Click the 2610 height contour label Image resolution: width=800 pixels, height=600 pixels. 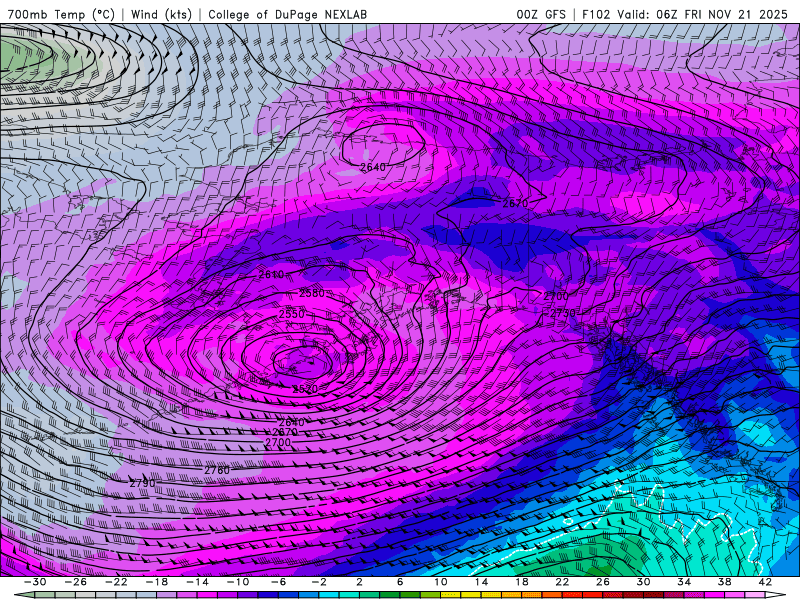(271, 274)
